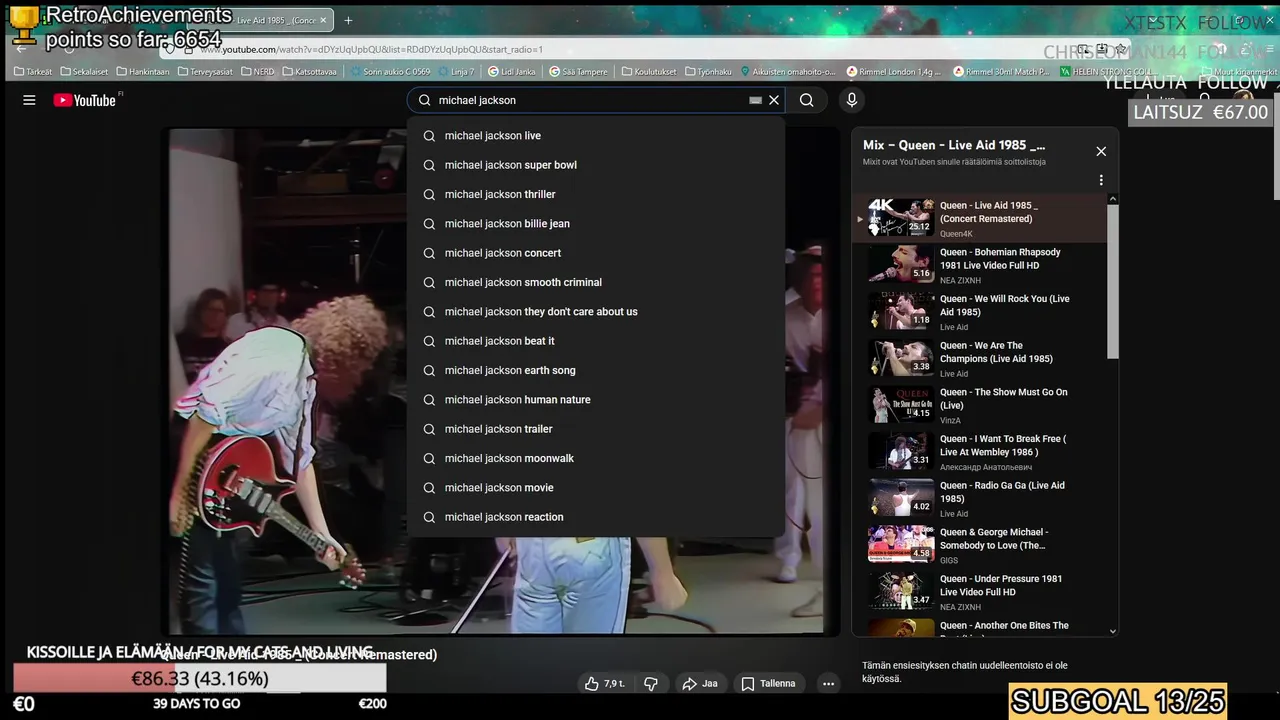Open the Rimmel London bookmark
Screen dimensions: 1280x720
coord(895,72)
